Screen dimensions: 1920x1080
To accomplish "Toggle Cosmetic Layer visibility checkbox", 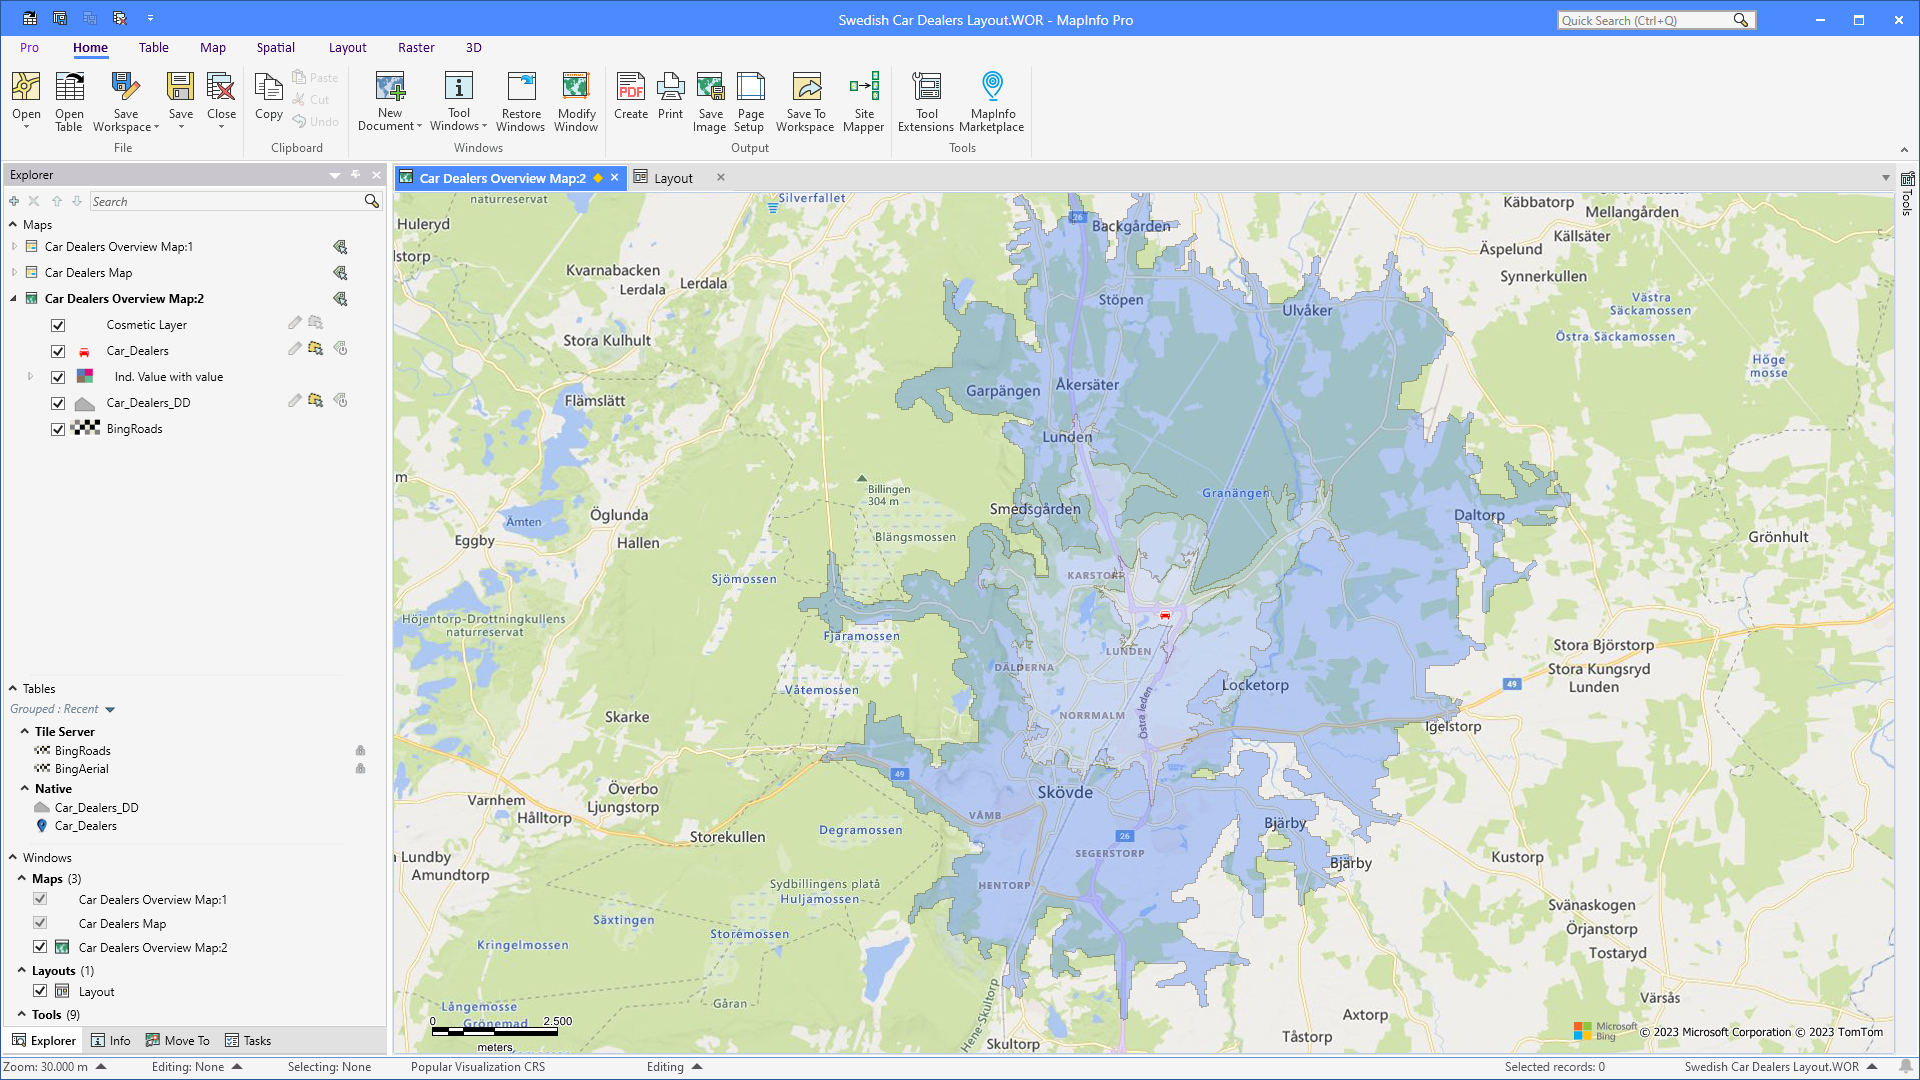I will coord(58,325).
